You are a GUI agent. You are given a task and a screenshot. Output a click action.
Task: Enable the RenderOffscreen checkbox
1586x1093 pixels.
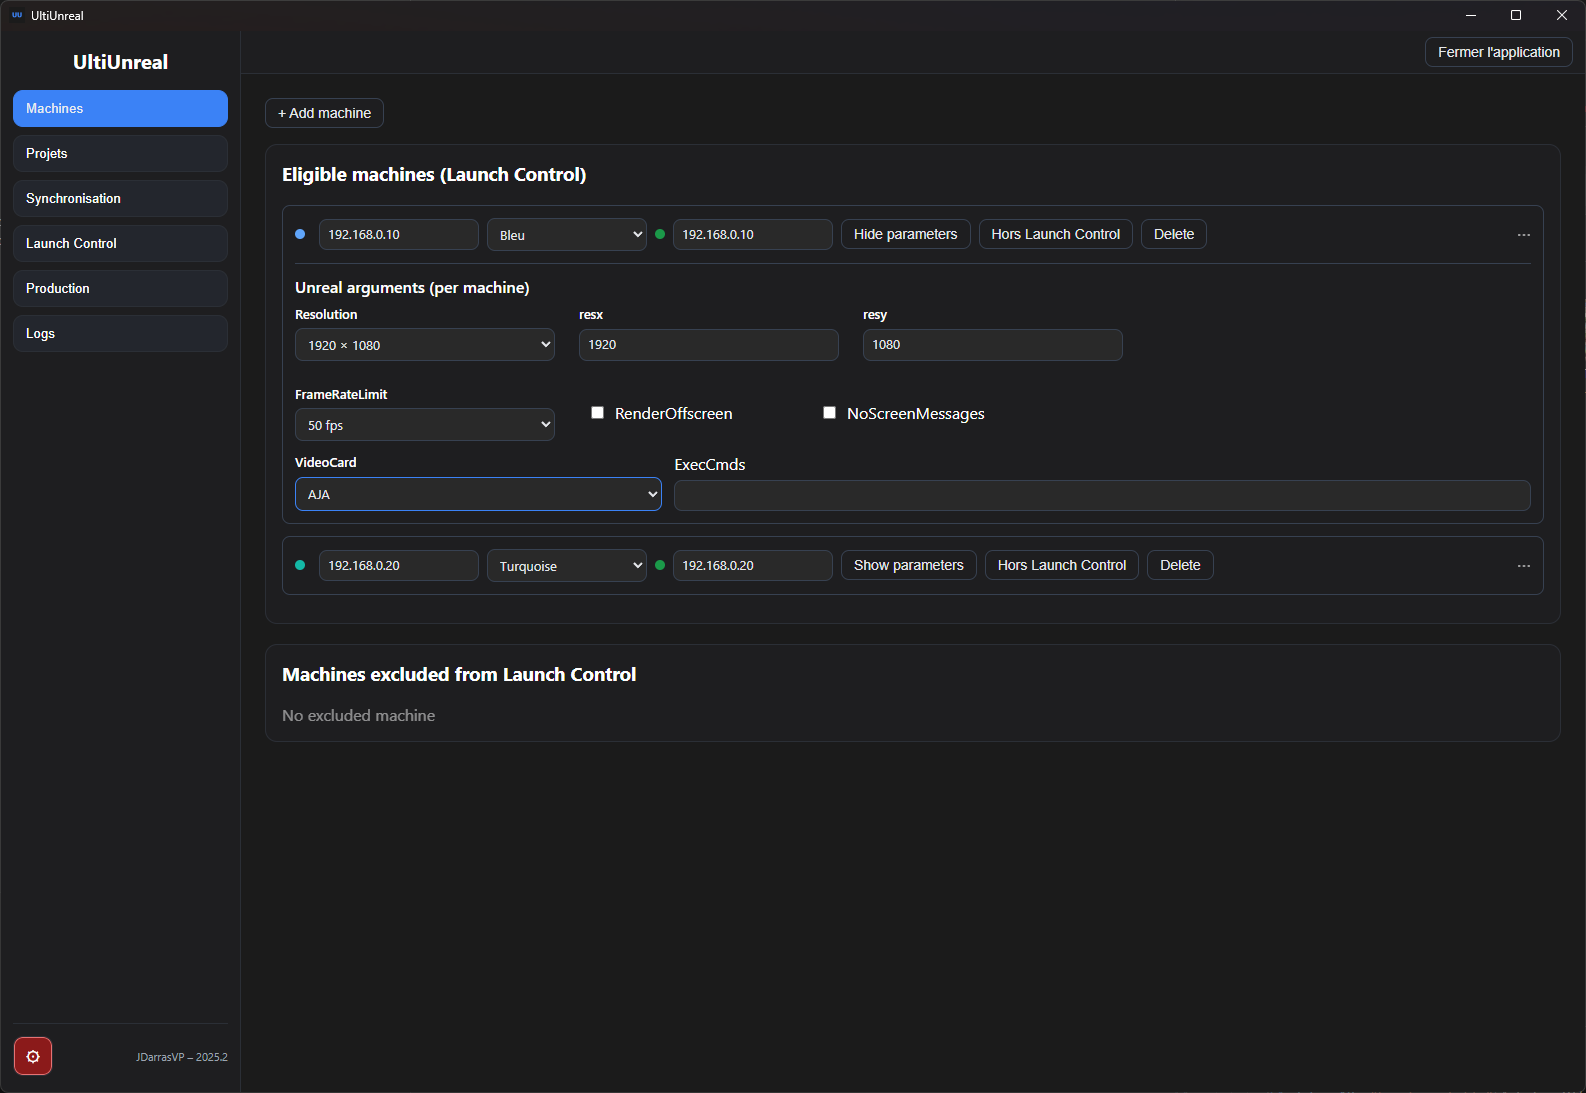coord(598,413)
